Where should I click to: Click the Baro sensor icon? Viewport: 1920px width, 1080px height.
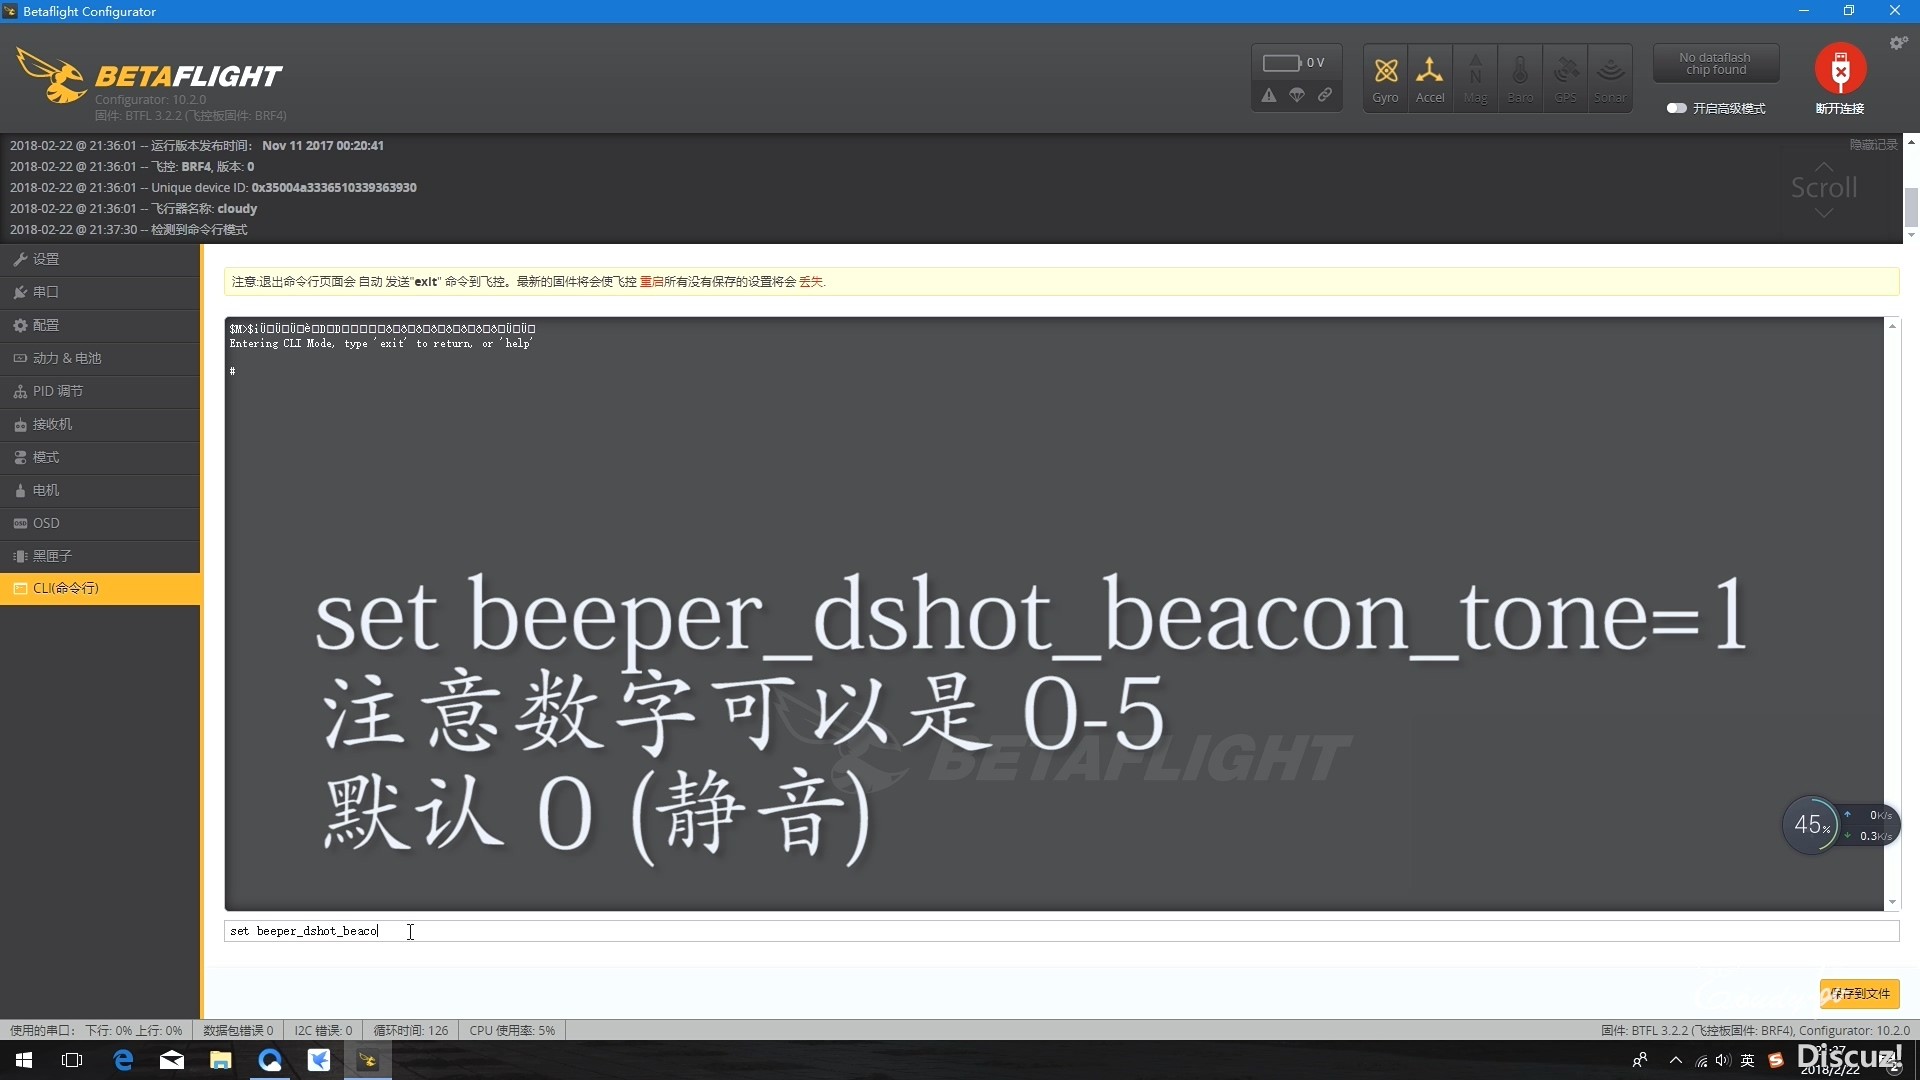tap(1520, 78)
